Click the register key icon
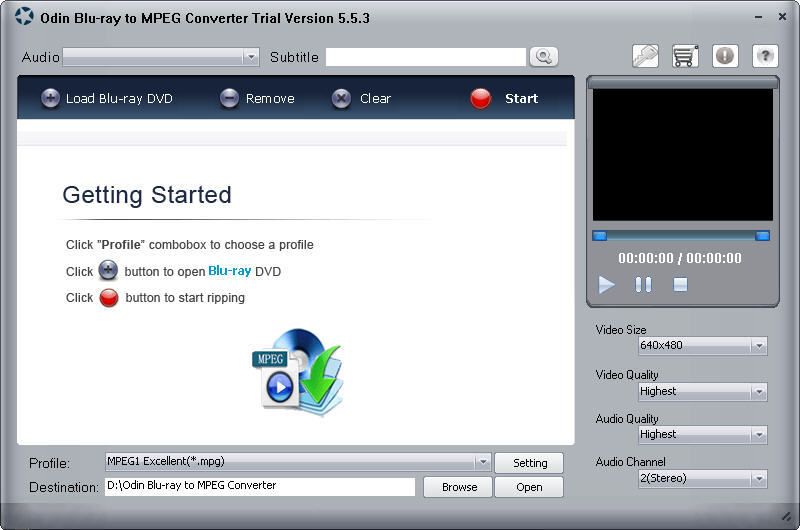This screenshot has height=530, width=800. pos(645,57)
